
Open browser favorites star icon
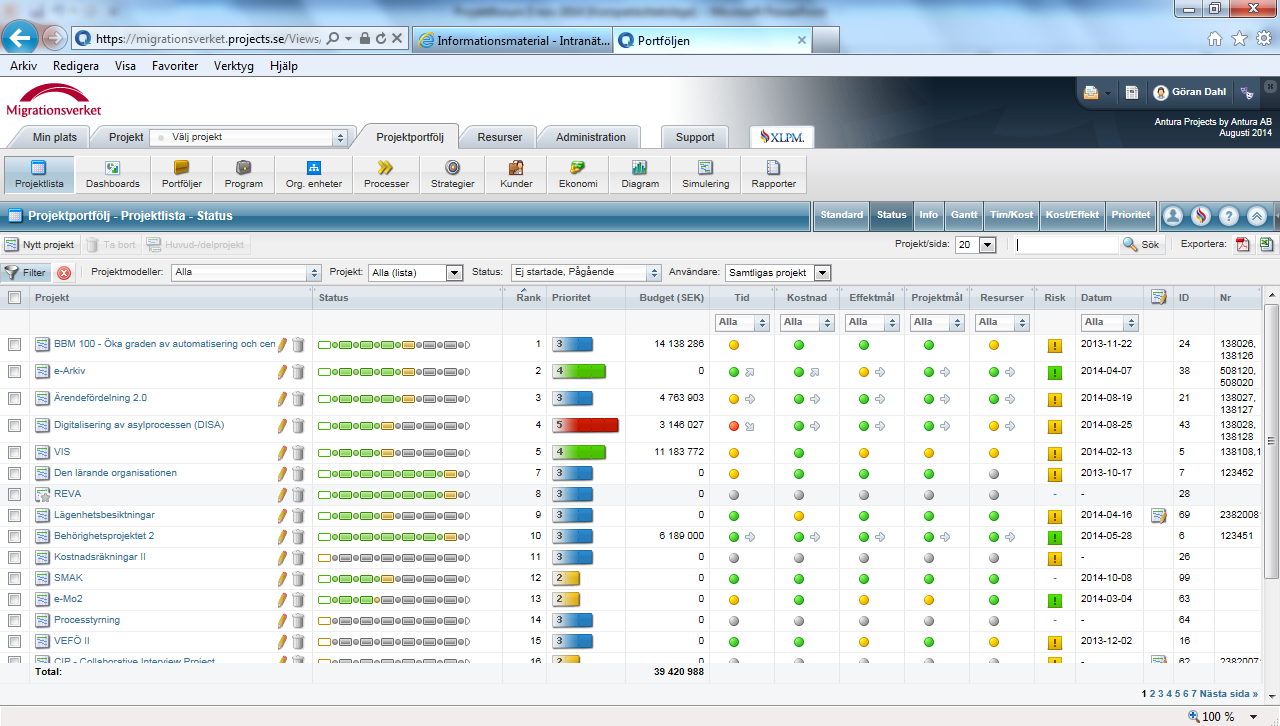[x=1239, y=38]
